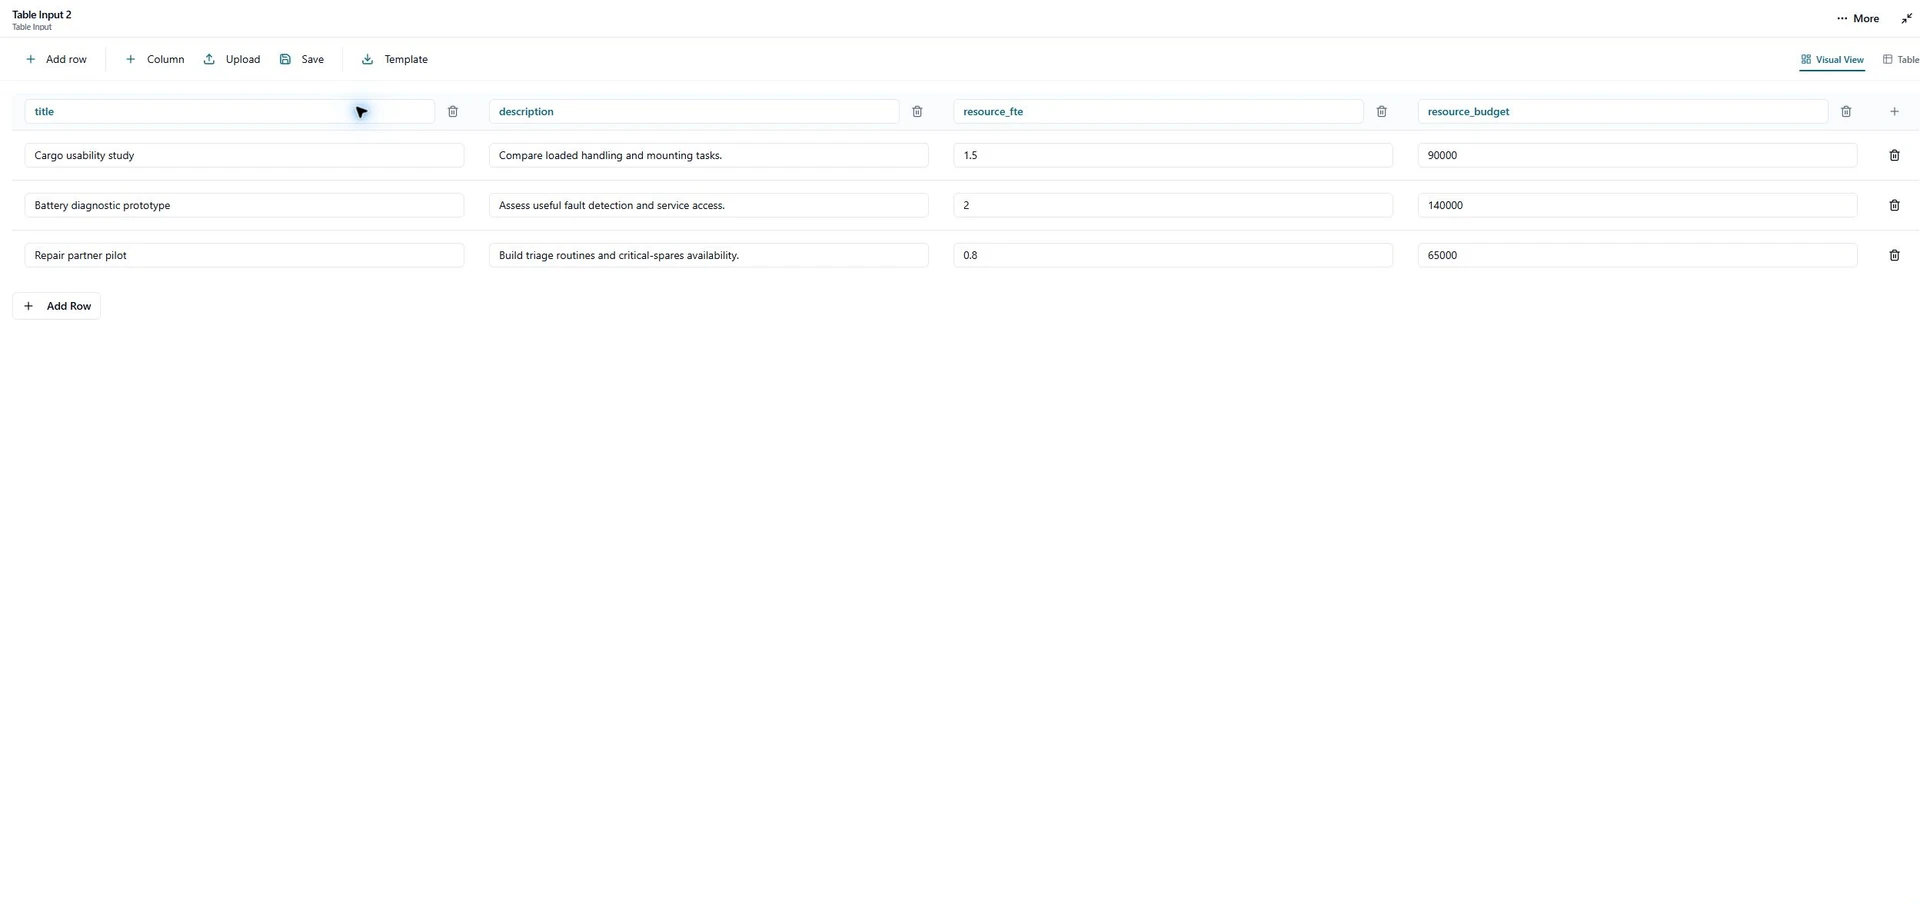Edit the title column header field
Screen dimensions: 1920x904
click(x=230, y=112)
